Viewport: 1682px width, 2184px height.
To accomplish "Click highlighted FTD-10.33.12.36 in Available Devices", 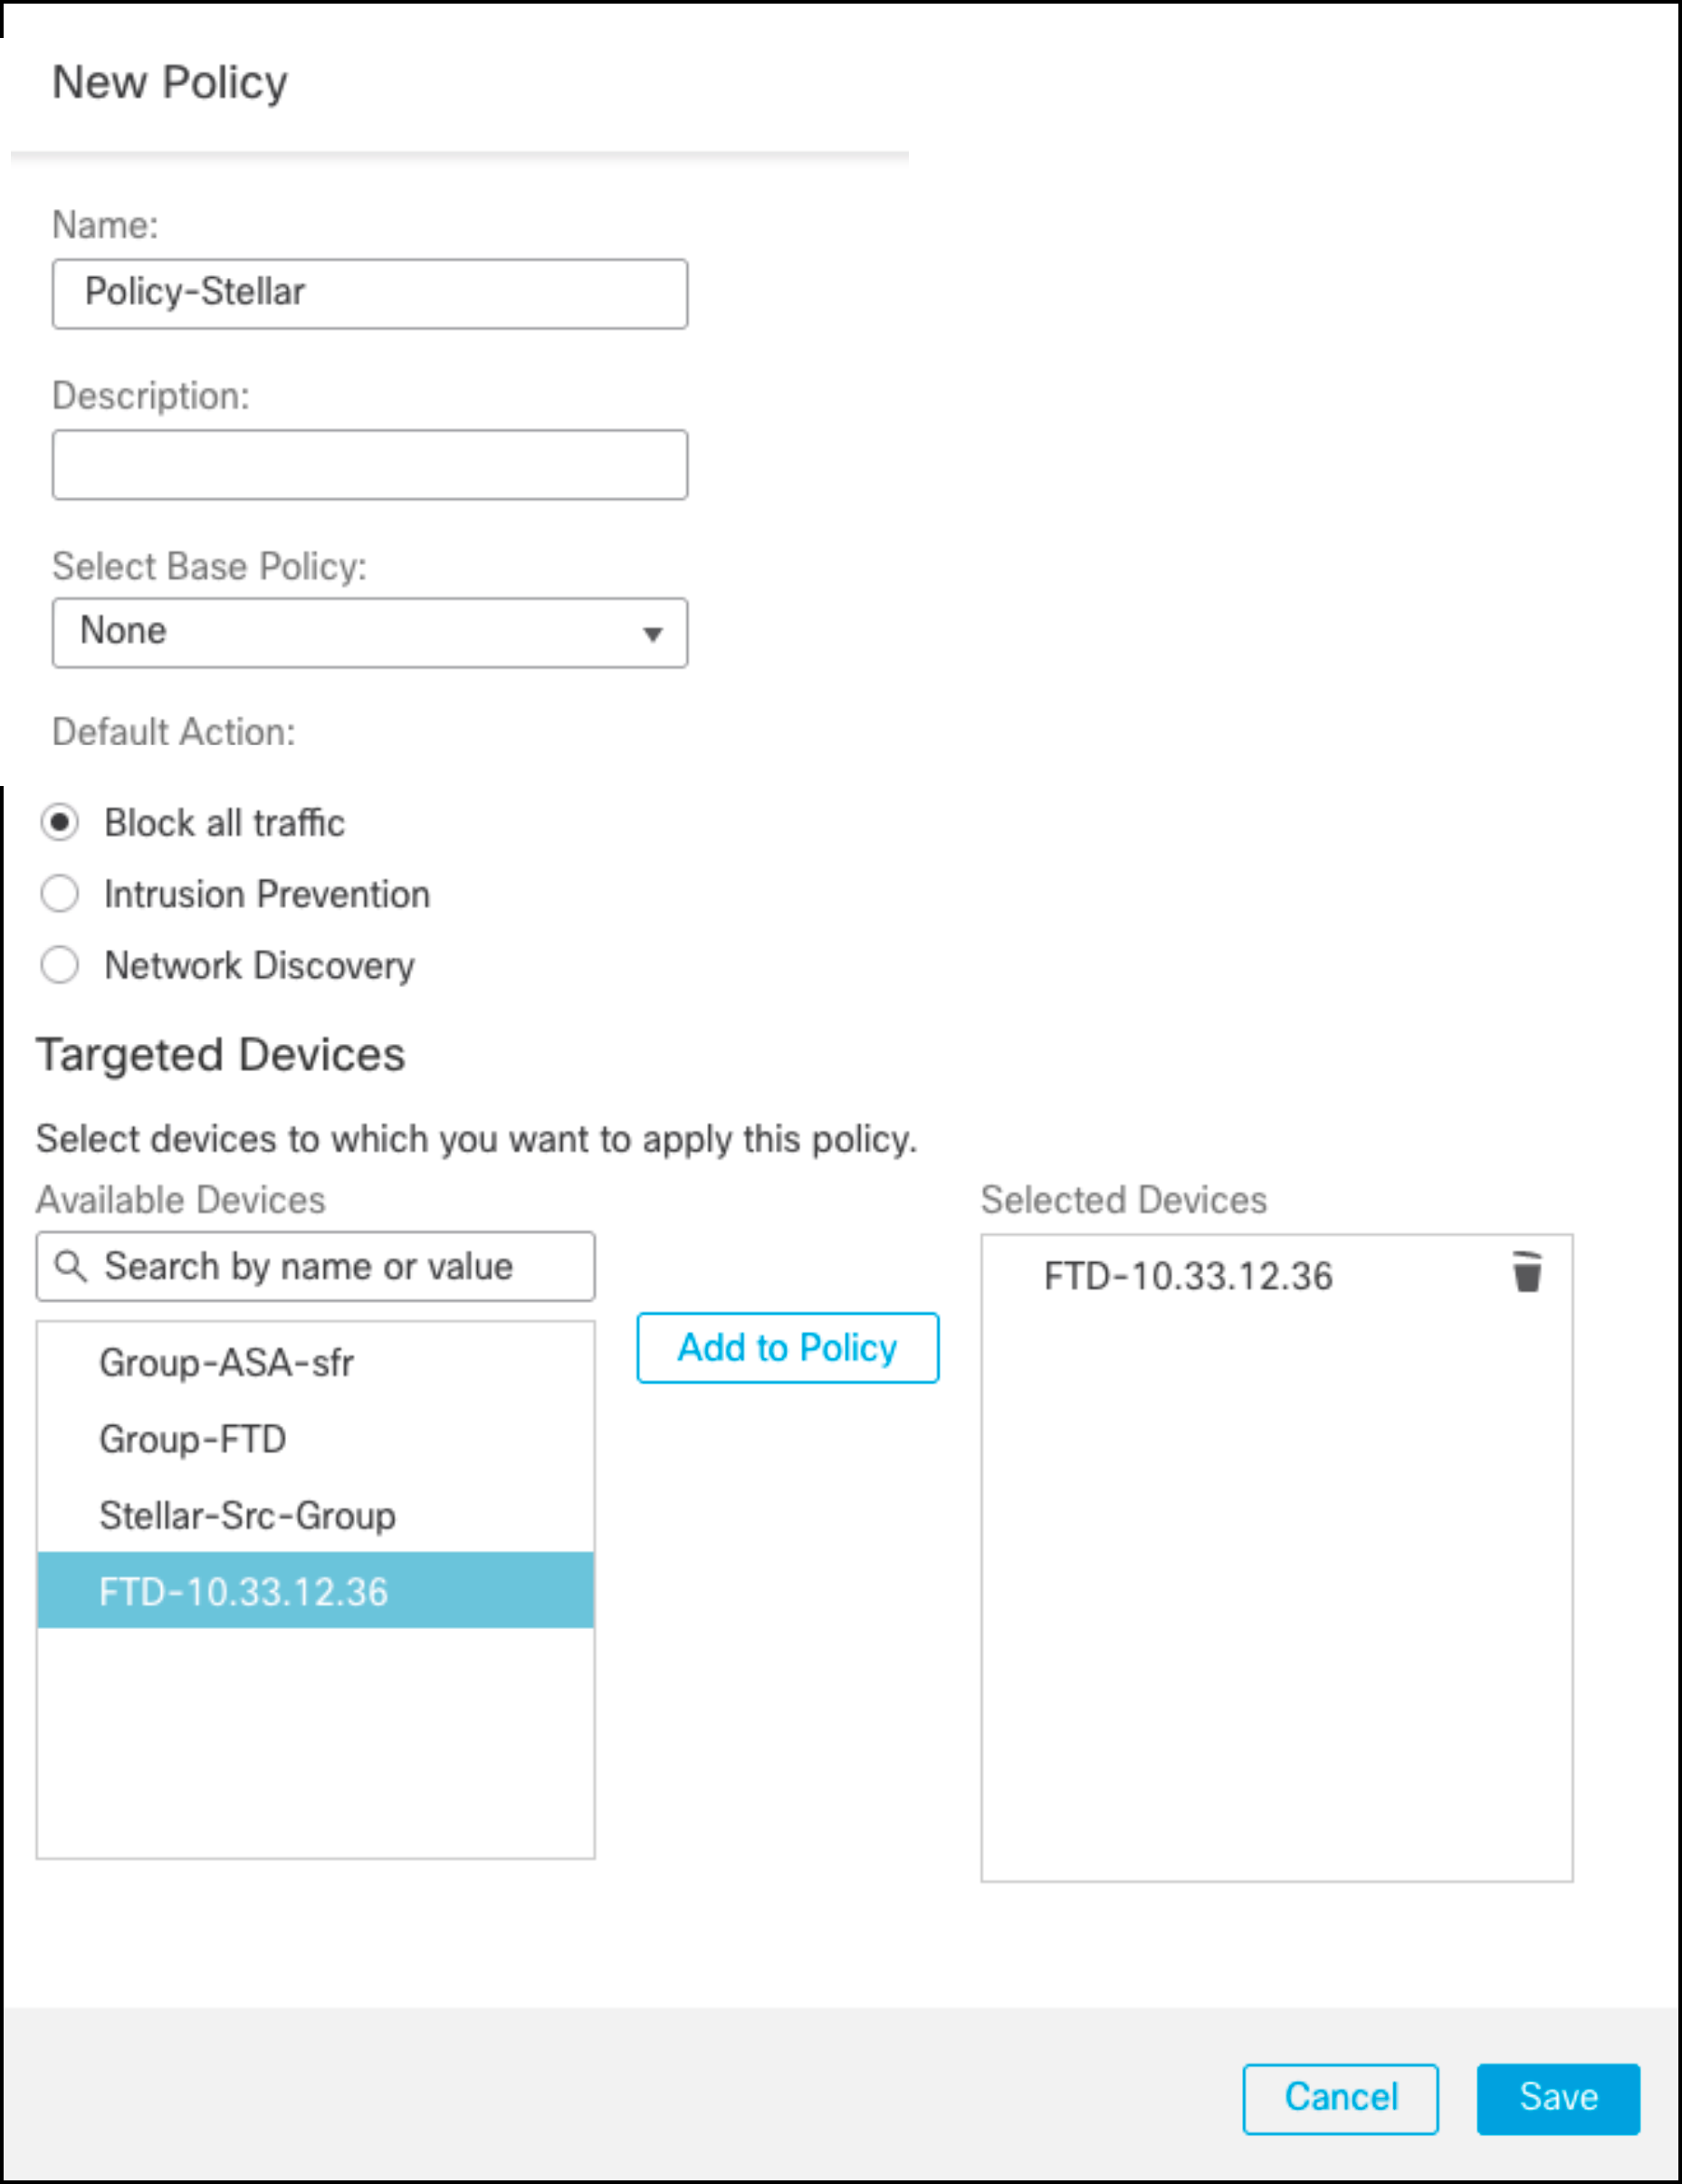I will (x=243, y=1591).
